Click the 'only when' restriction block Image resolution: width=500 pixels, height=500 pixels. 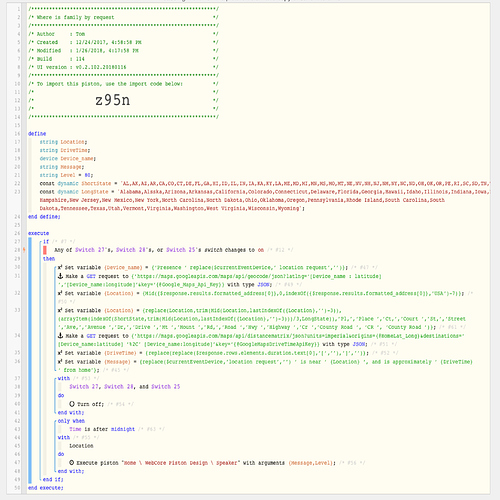(x=71, y=421)
